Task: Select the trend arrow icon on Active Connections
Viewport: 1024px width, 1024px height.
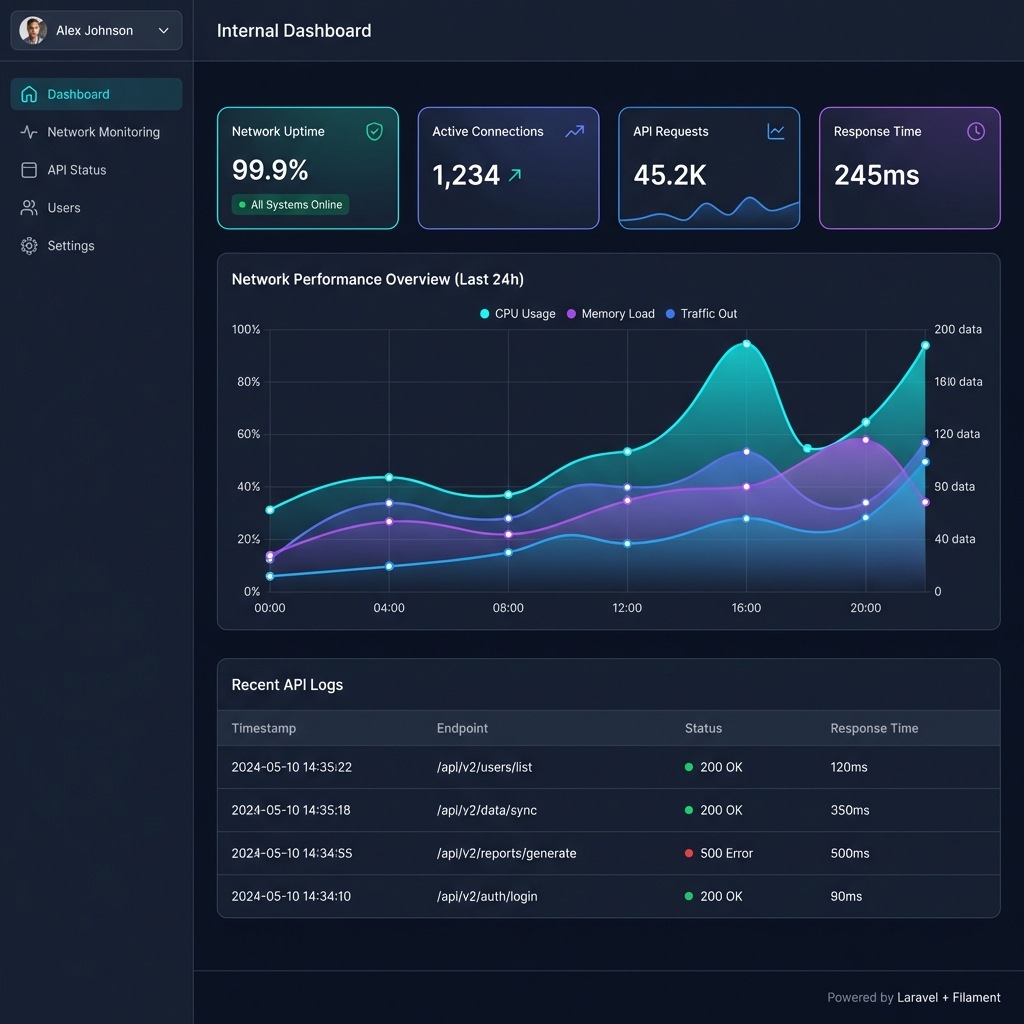Action: [x=575, y=131]
